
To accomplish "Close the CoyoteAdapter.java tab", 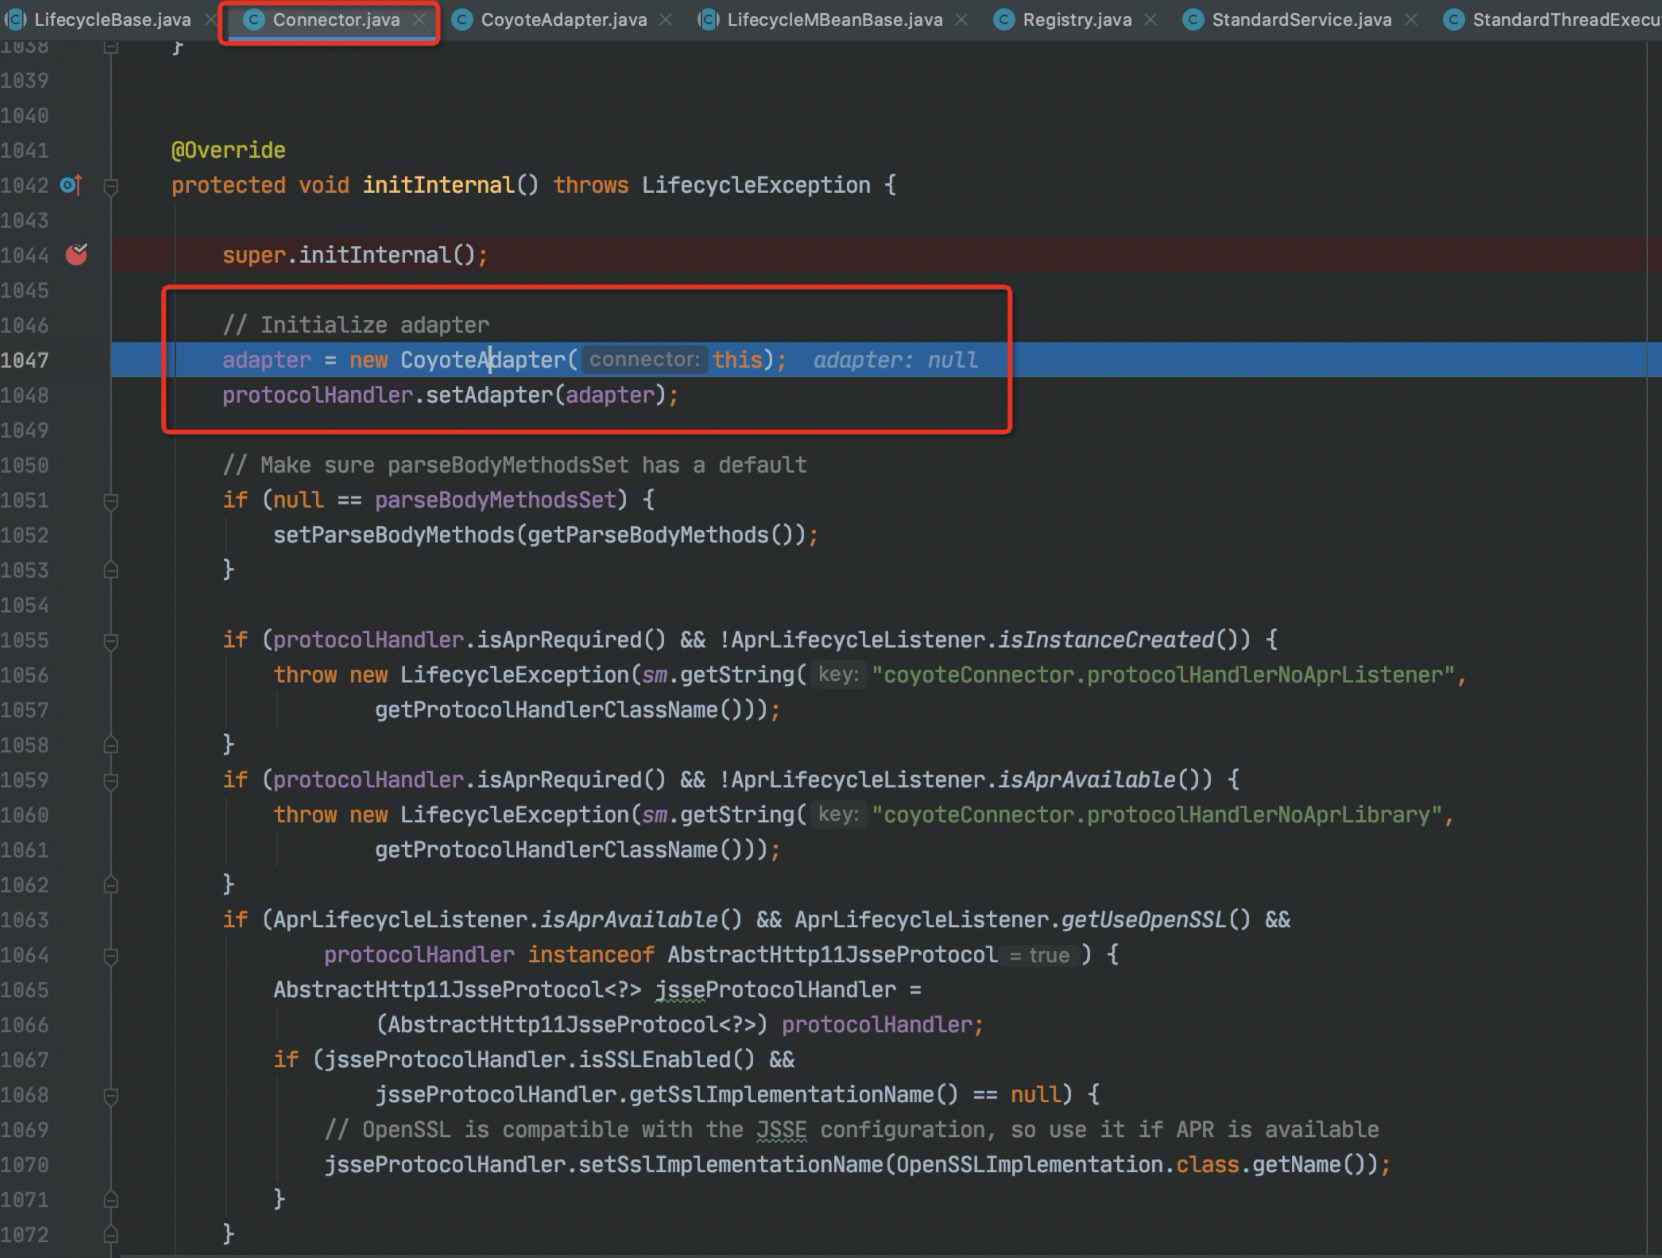I will (667, 19).
